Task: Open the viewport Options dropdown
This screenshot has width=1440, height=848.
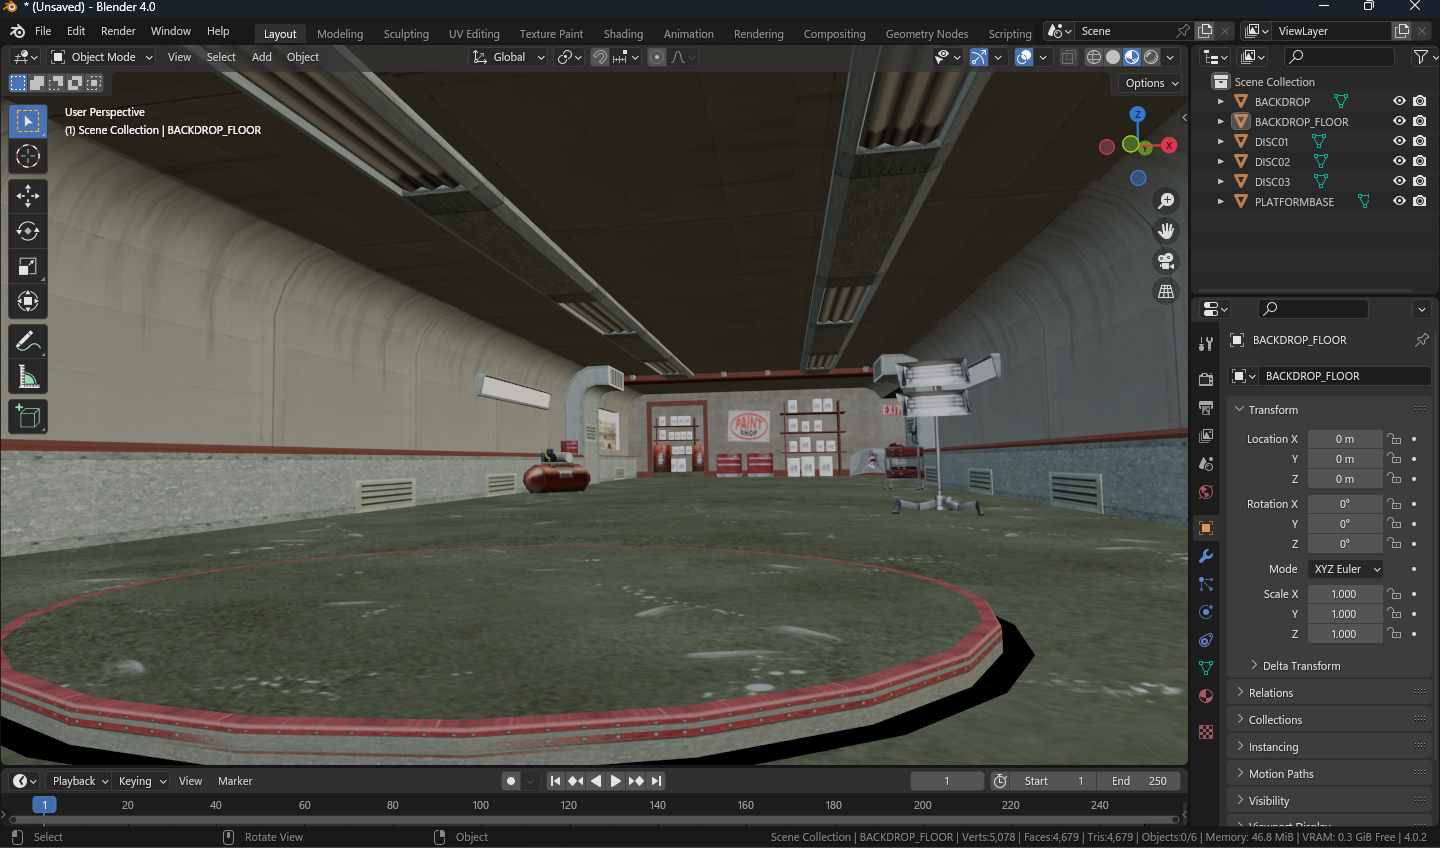Action: 1152,83
